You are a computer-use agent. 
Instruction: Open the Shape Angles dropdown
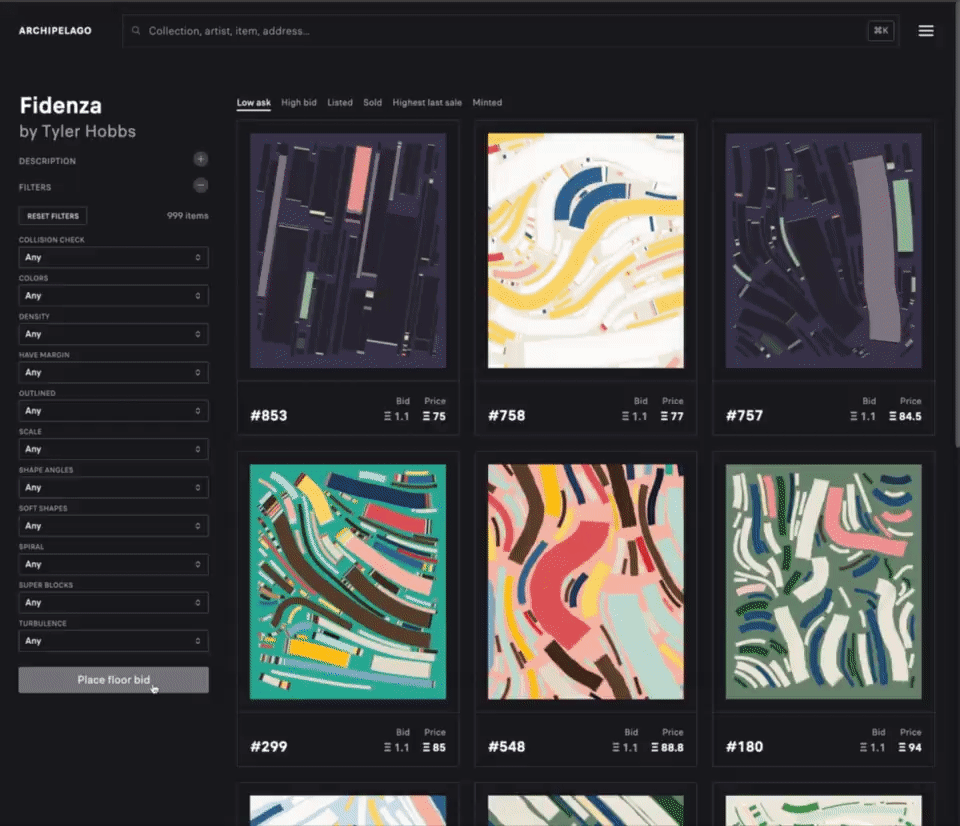(x=113, y=487)
